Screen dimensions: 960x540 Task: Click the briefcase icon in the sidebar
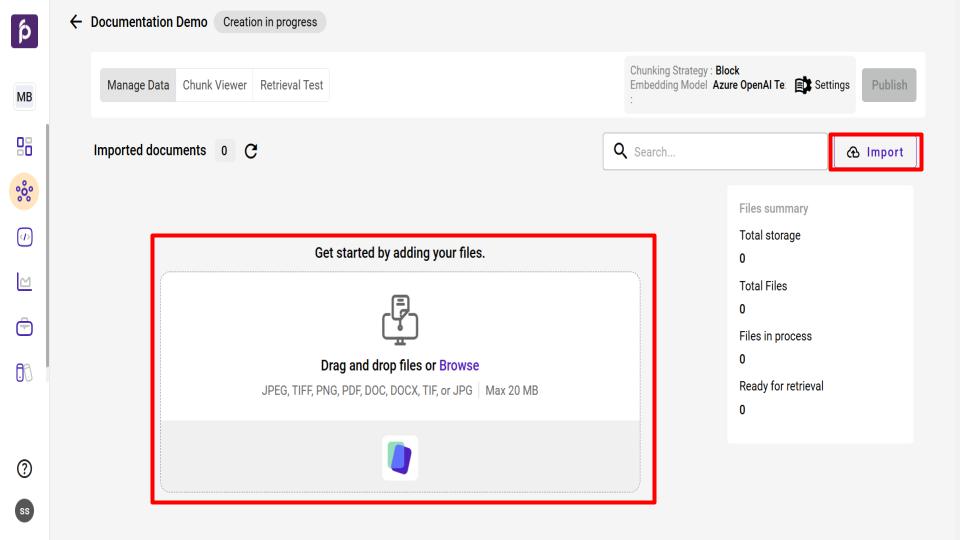pyautogui.click(x=24, y=328)
